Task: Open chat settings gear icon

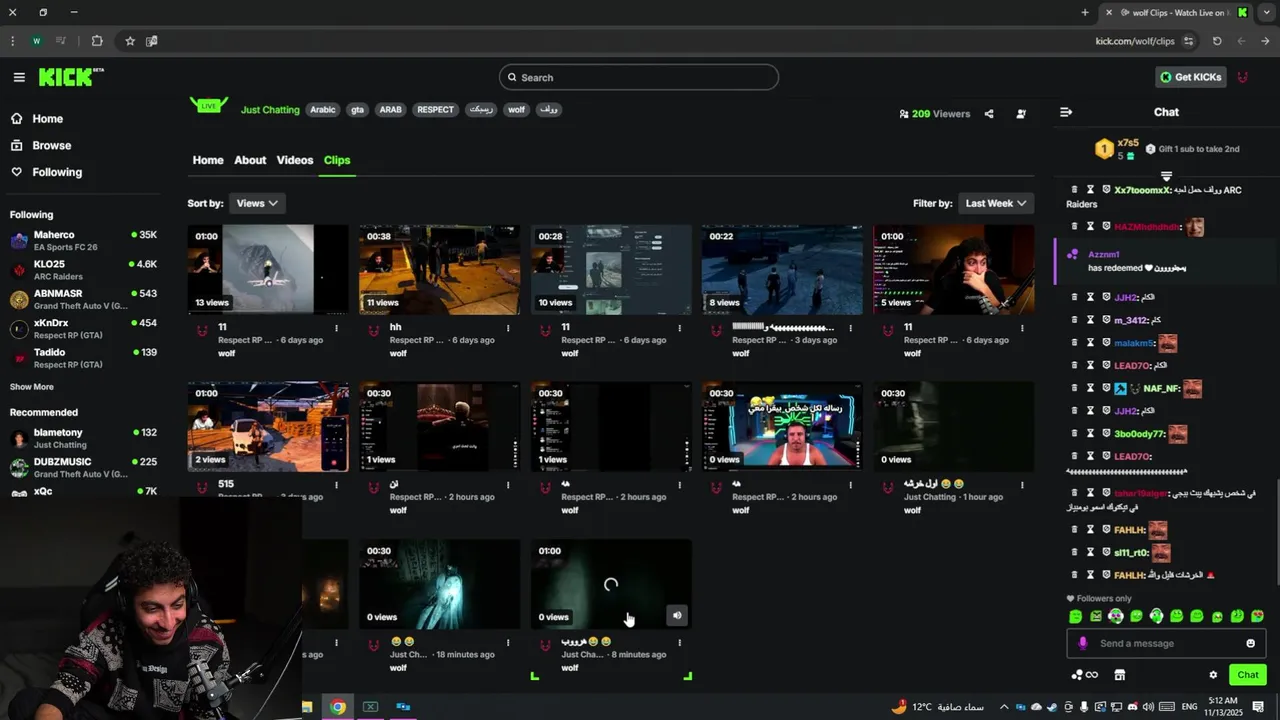Action: coord(1213,675)
